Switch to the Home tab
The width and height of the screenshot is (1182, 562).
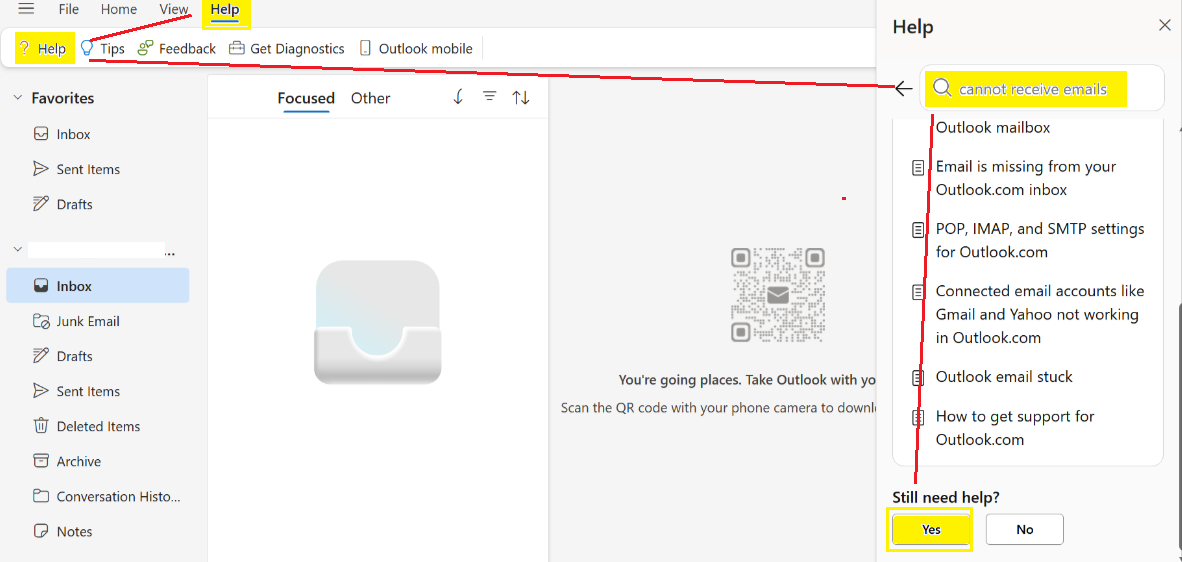pyautogui.click(x=119, y=10)
